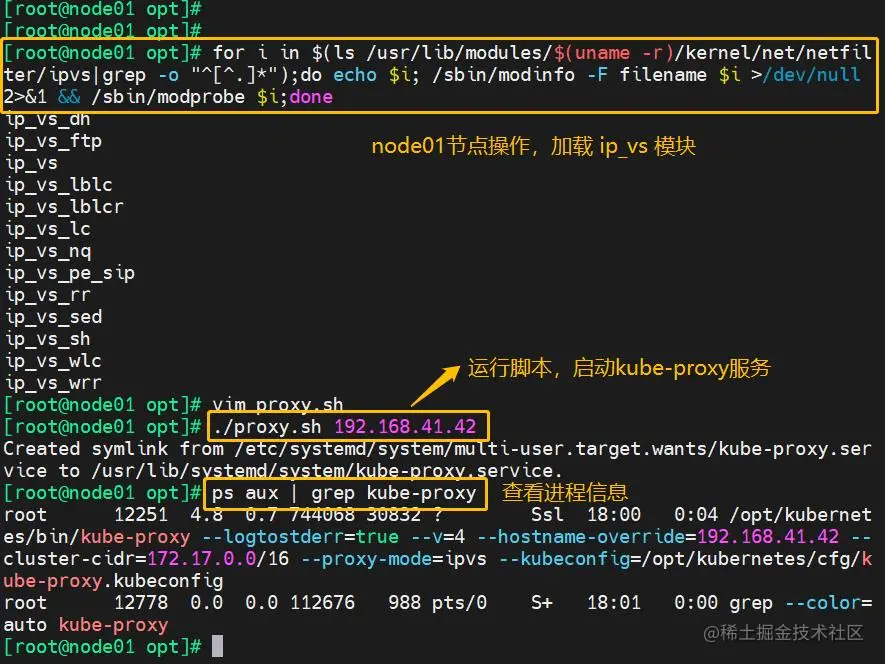Click the --hostname-override flag text
885x664 pixels.
pyautogui.click(x=581, y=537)
